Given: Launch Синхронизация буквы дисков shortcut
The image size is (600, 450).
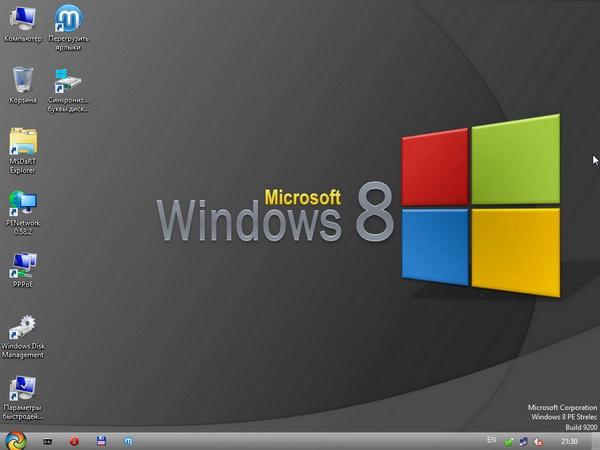Looking at the screenshot, I should [x=68, y=80].
